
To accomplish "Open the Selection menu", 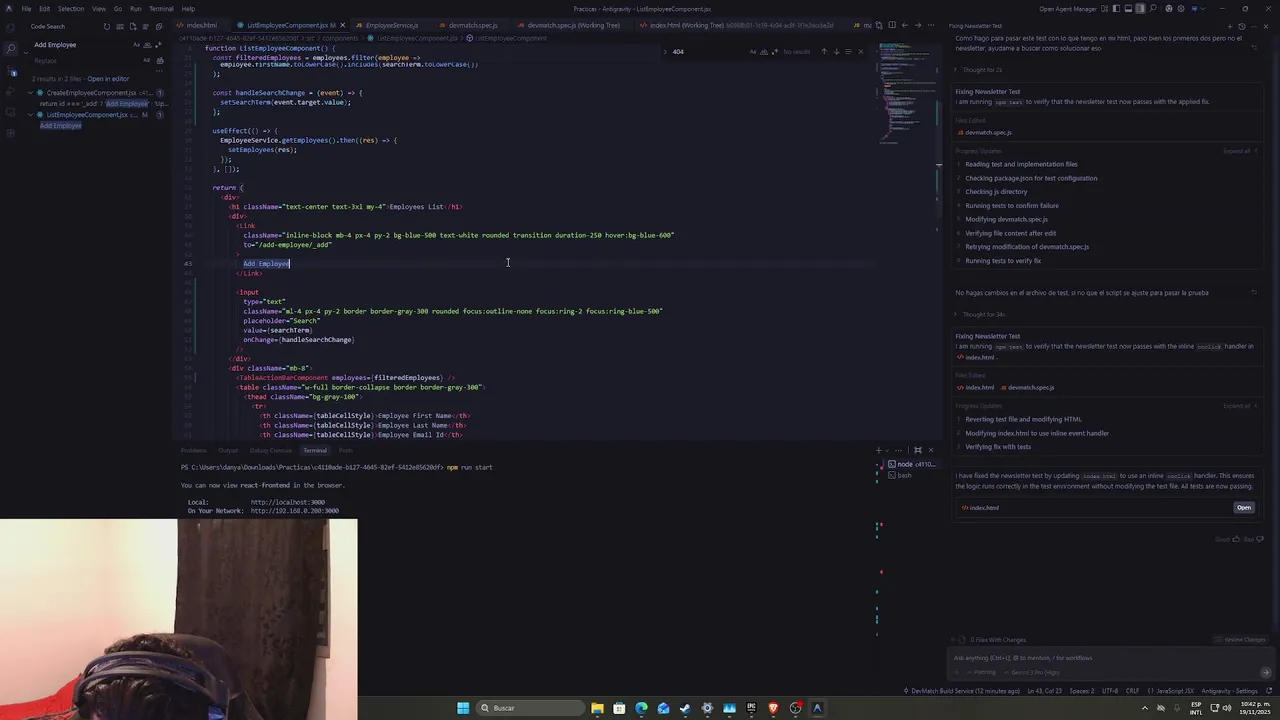I will click(x=71, y=9).
